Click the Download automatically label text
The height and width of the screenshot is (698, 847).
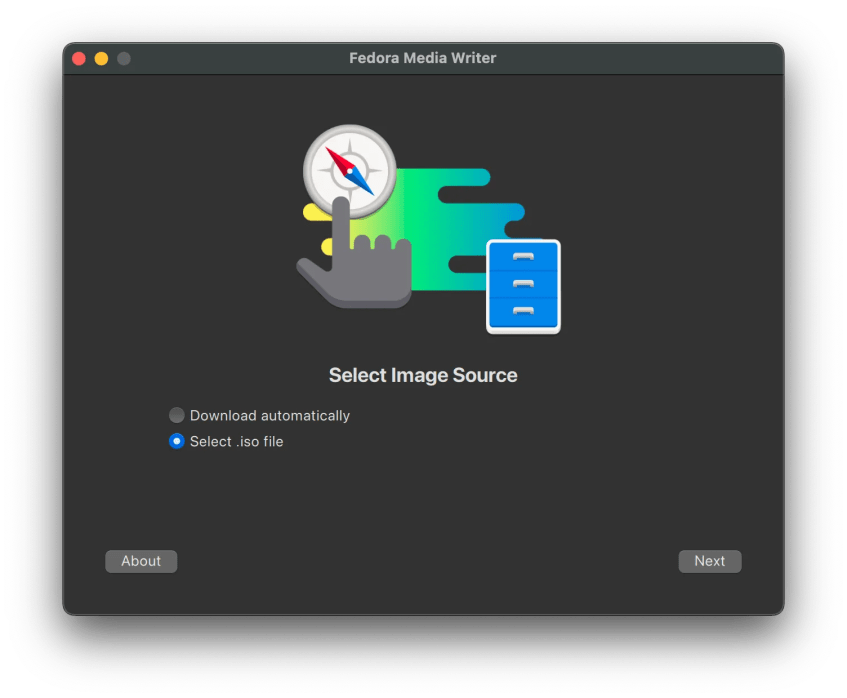point(270,415)
